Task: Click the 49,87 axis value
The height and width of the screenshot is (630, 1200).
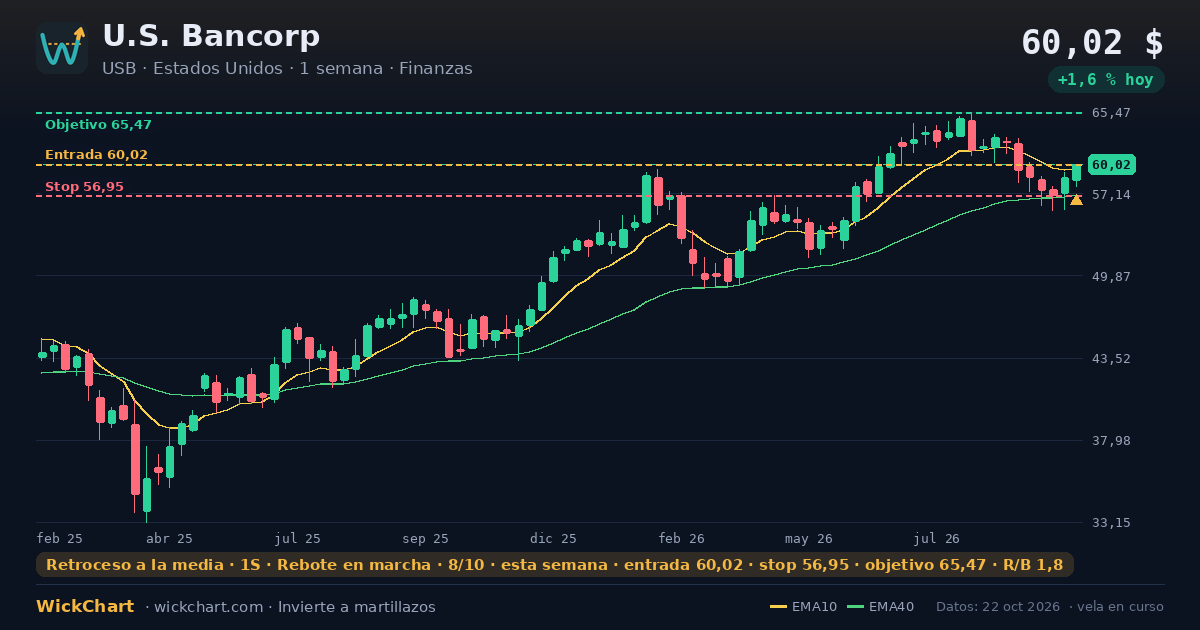Action: point(1111,276)
